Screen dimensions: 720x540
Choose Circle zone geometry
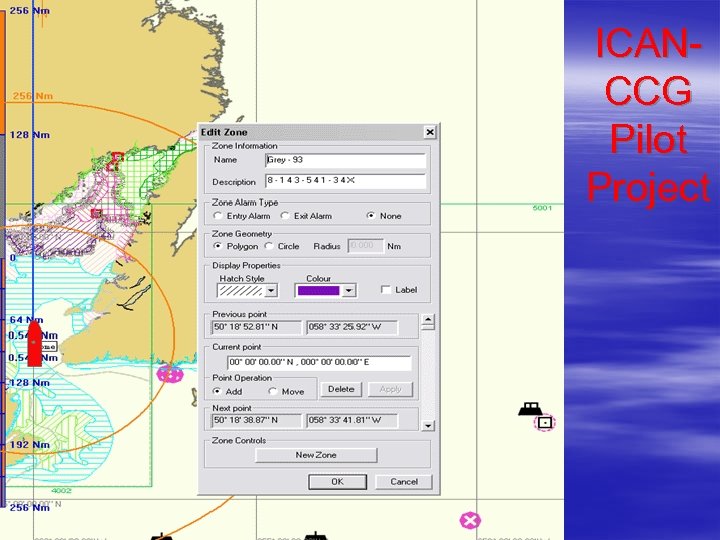tap(269, 246)
